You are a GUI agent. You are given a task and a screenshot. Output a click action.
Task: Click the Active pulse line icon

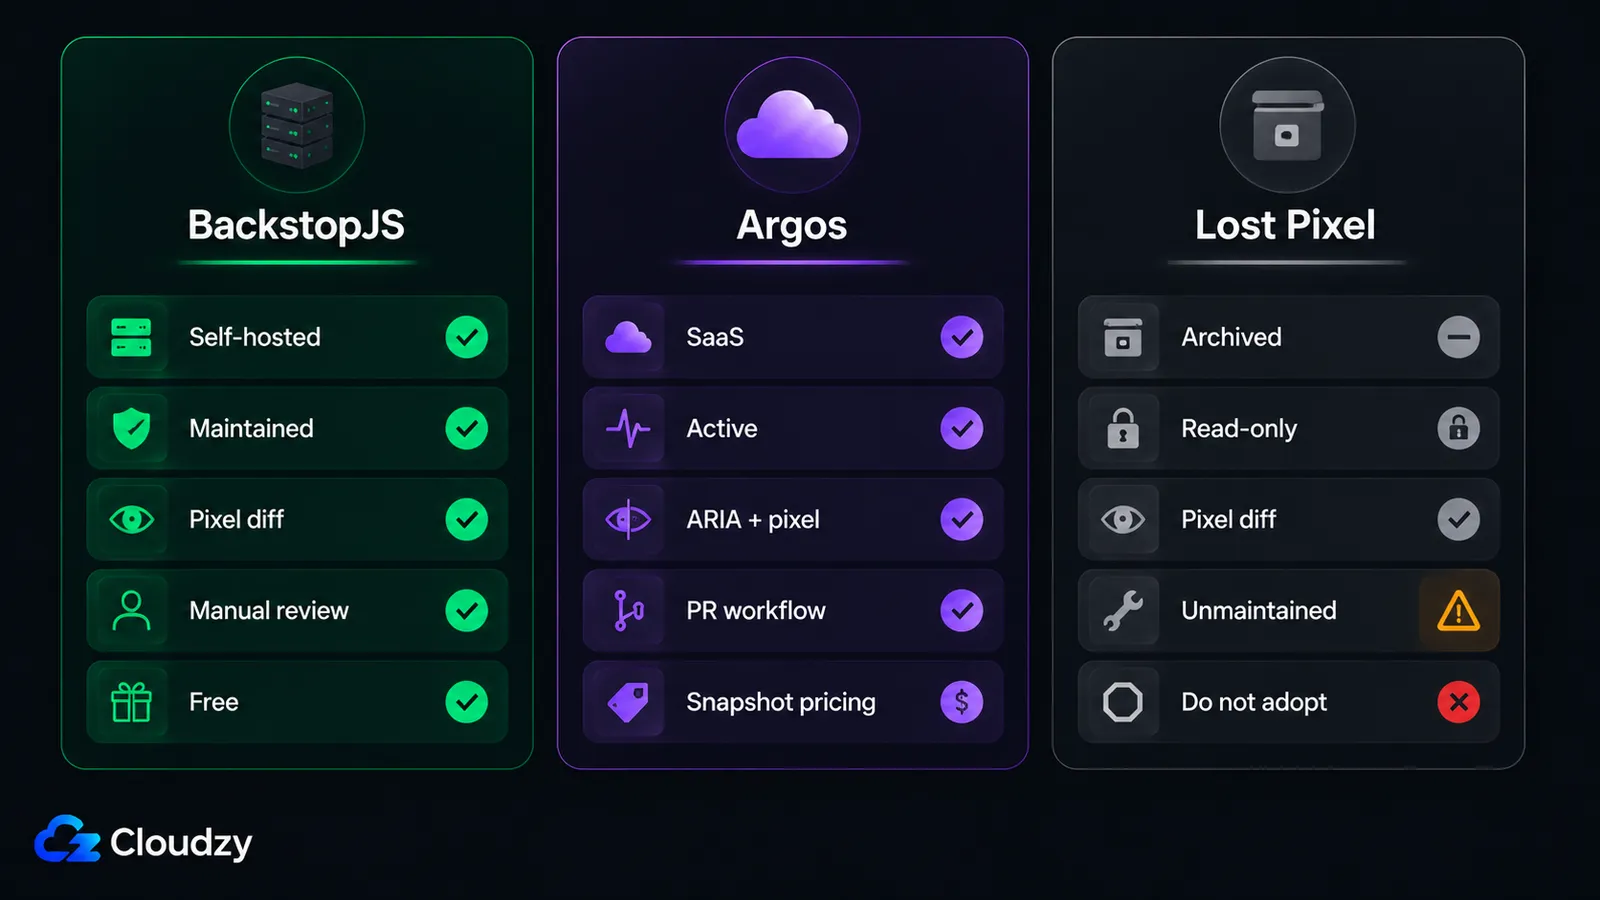(x=628, y=428)
